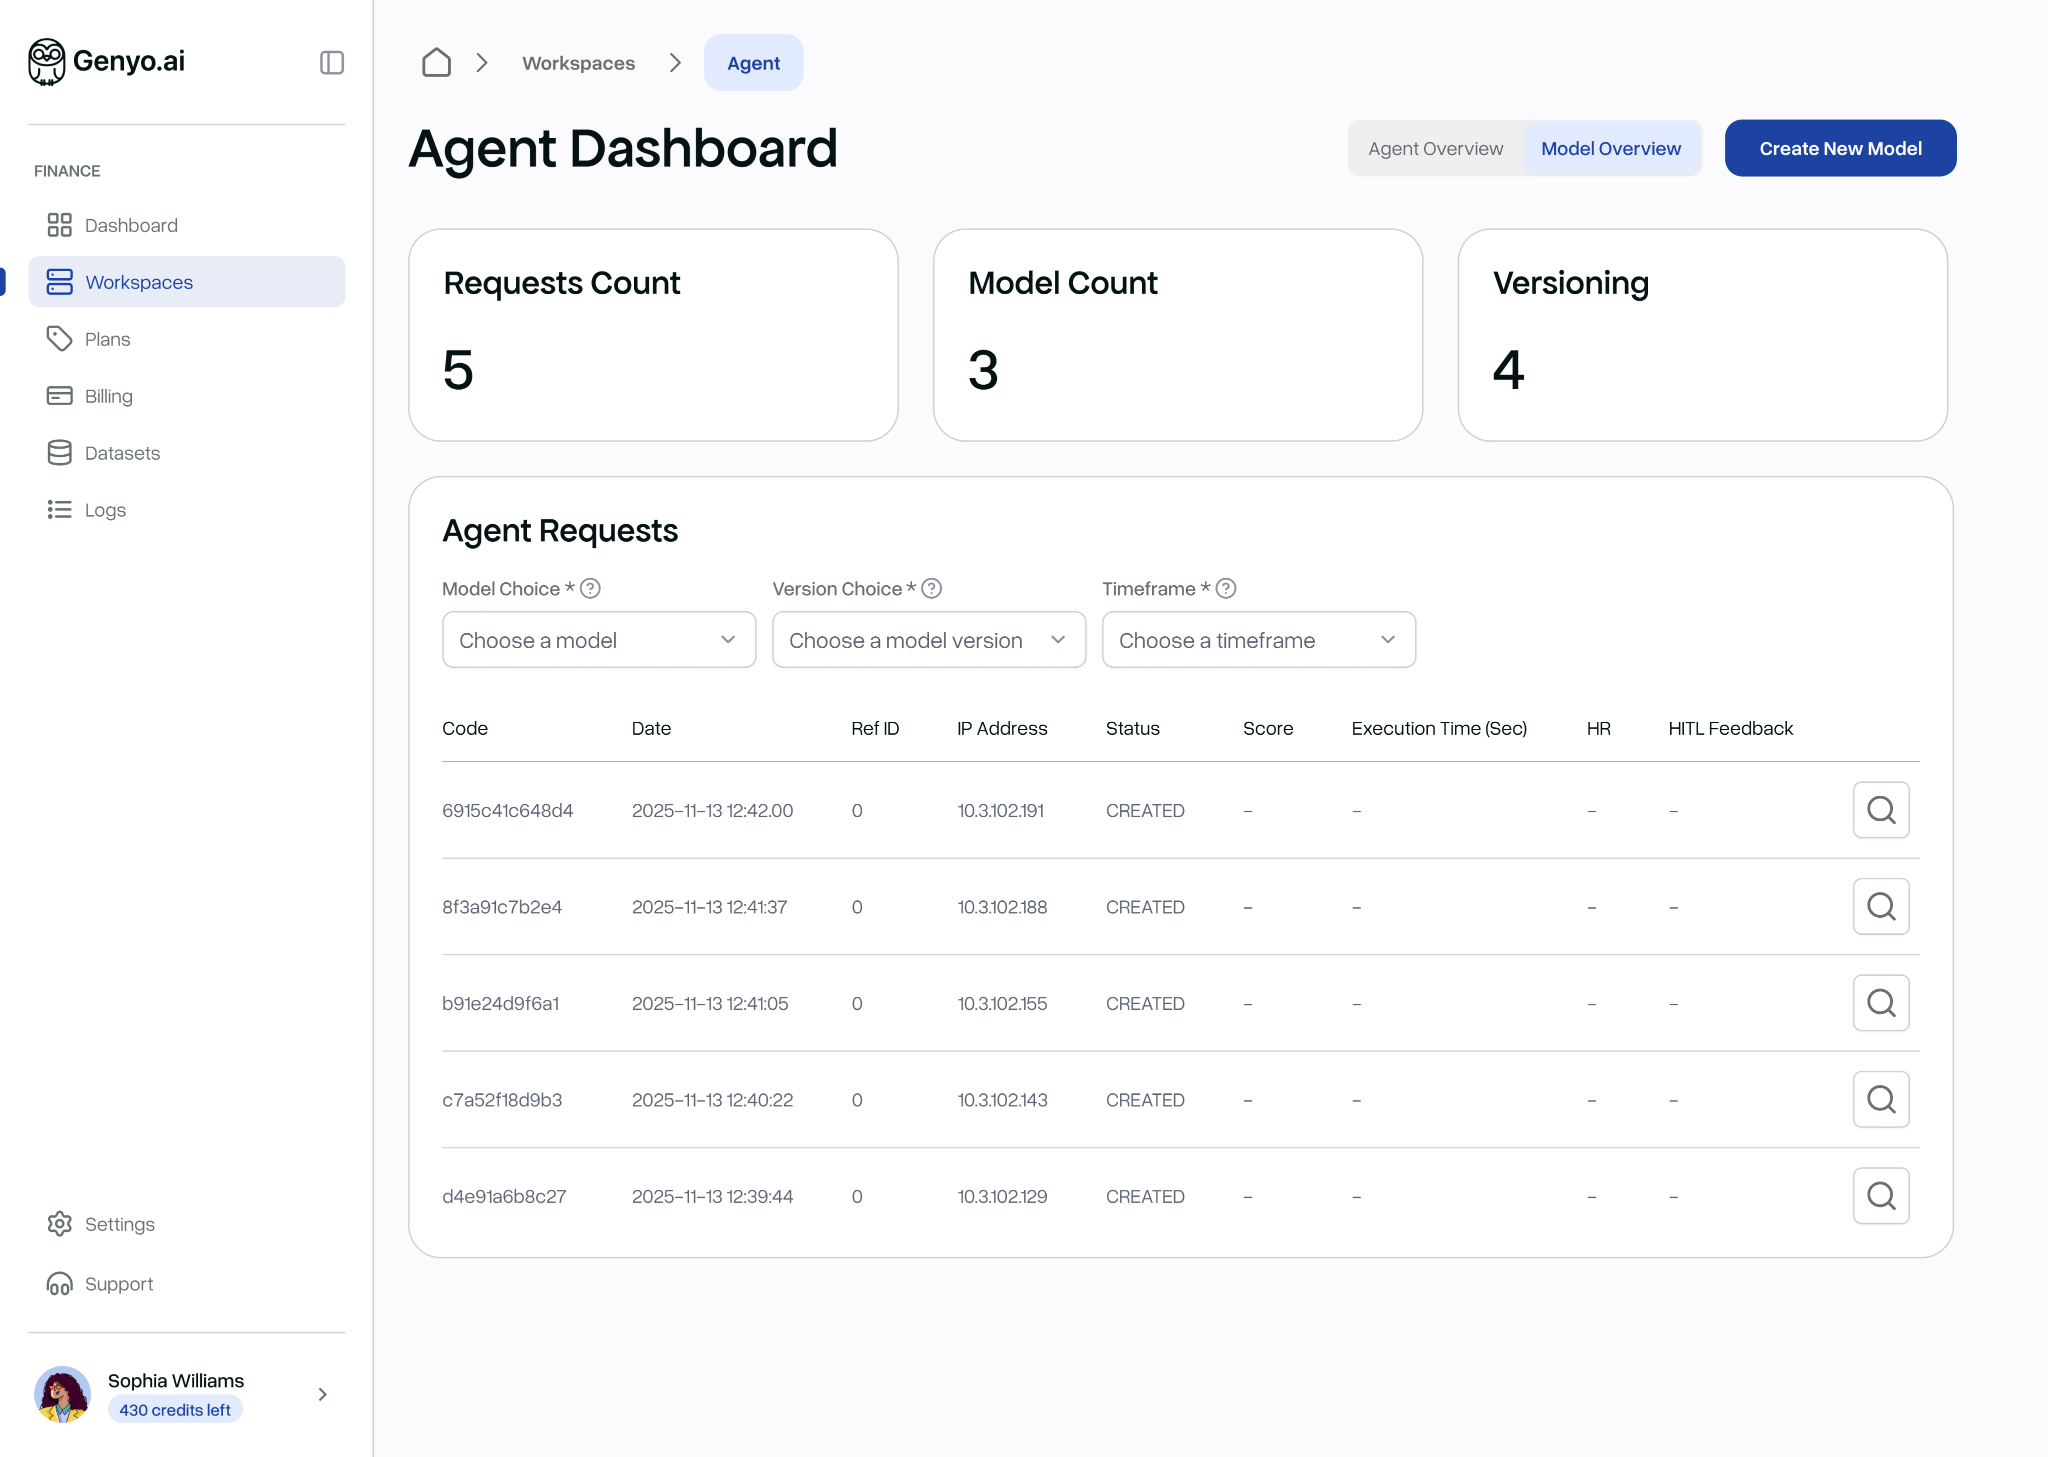The image size is (2048, 1457).
Task: Click the Create New Model button
Action: [1840, 148]
